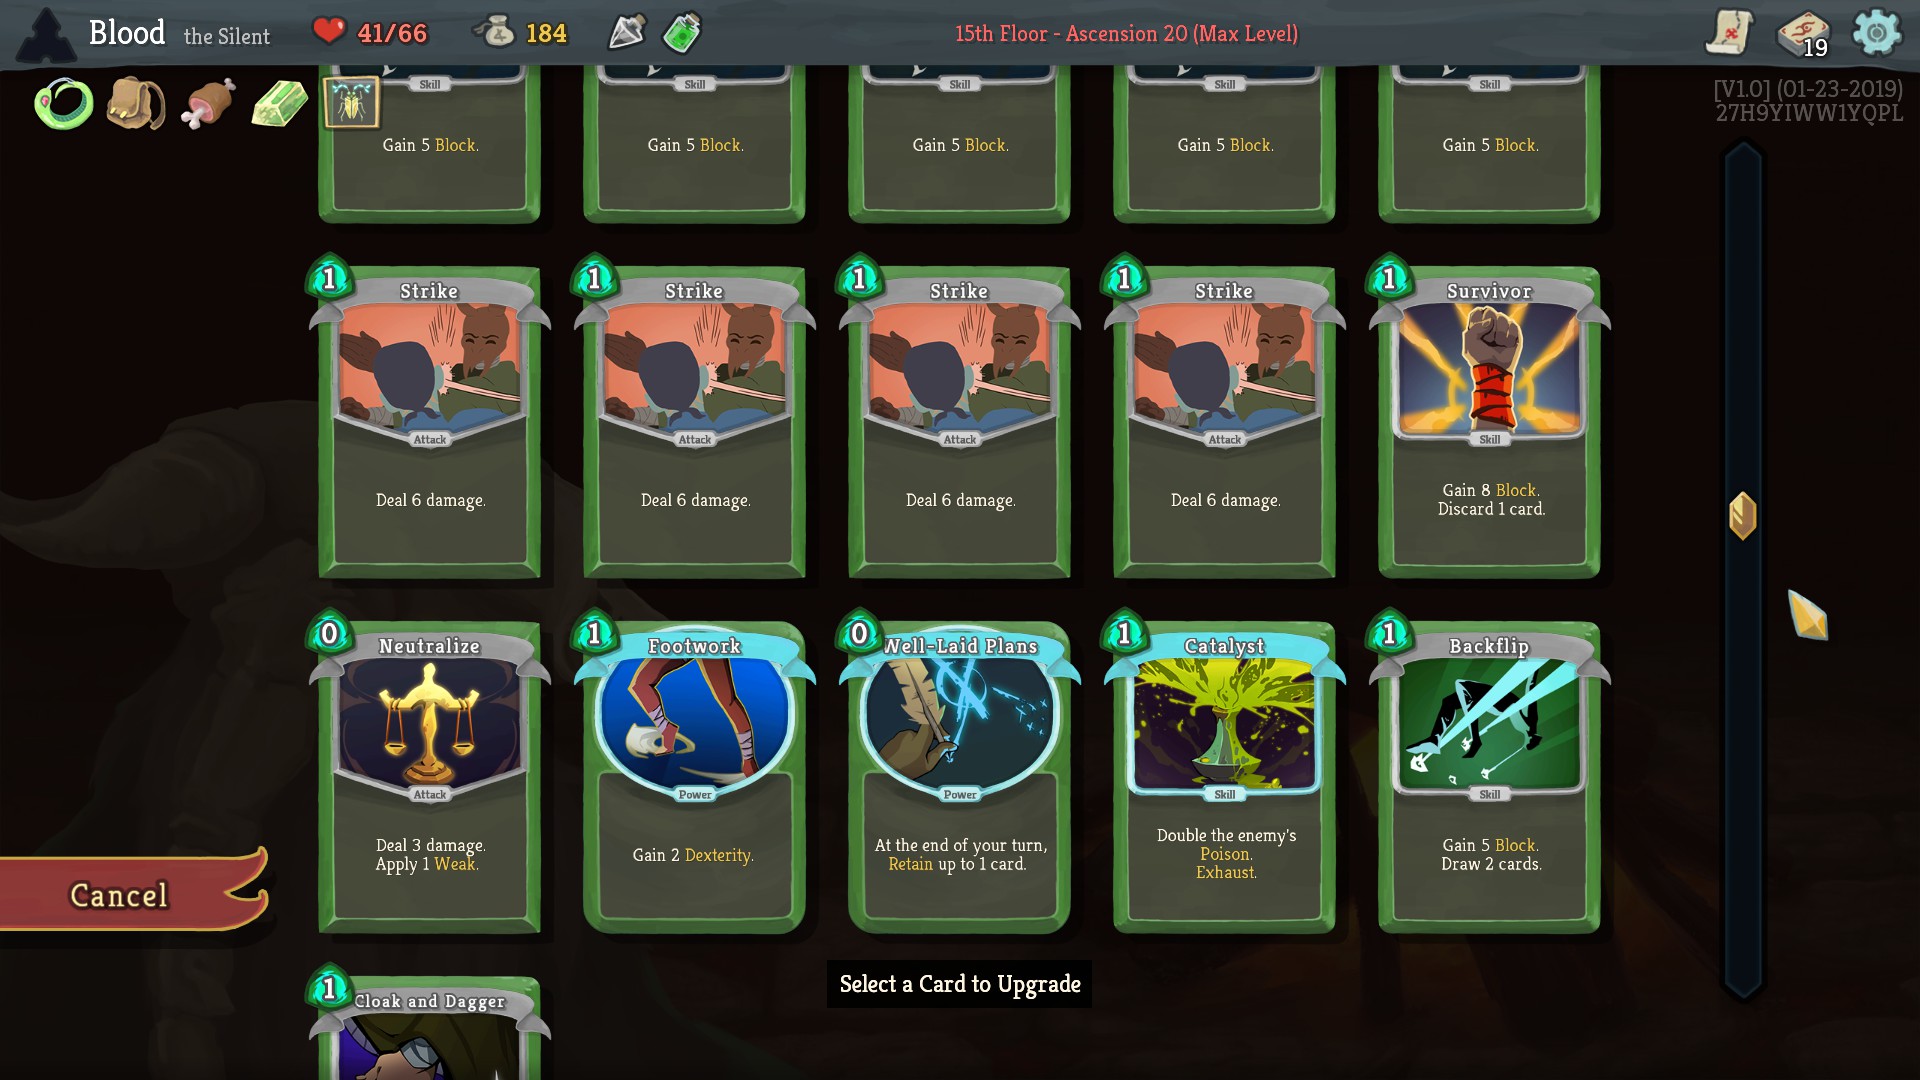
Task: Click the framed beetle relic
Action: [351, 103]
